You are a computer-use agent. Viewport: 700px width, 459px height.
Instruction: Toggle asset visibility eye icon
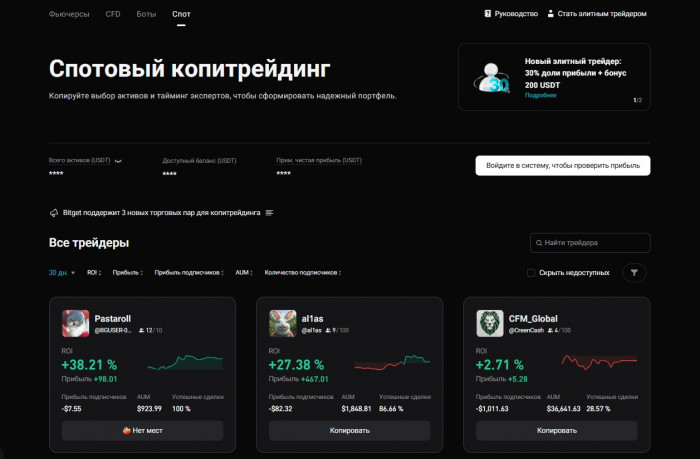pos(118,161)
